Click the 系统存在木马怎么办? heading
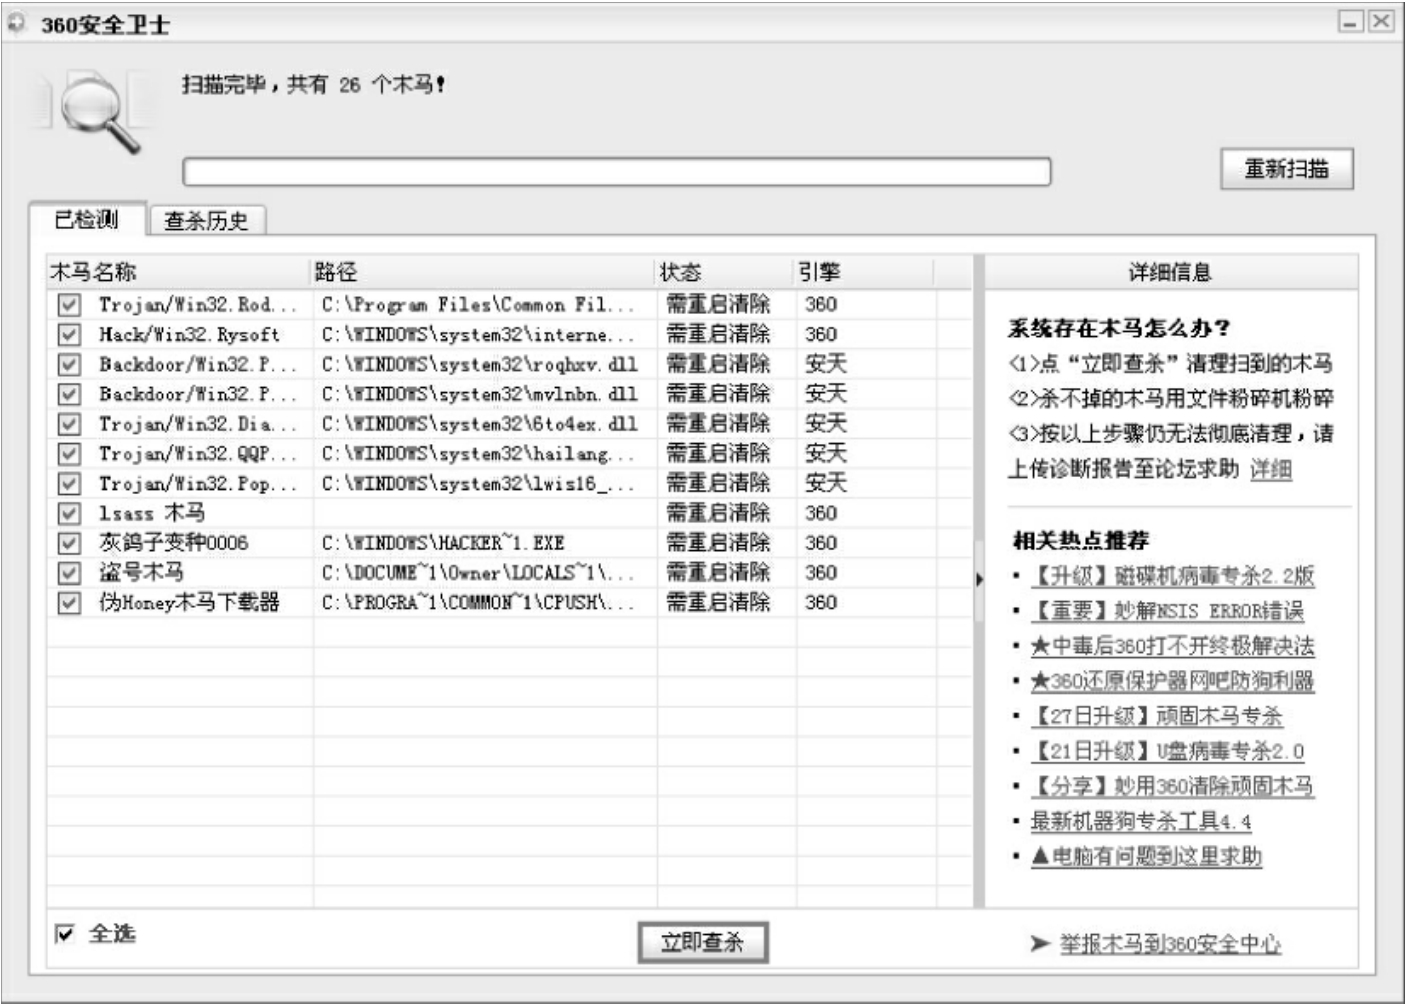The width and height of the screenshot is (1405, 1004). (1119, 328)
